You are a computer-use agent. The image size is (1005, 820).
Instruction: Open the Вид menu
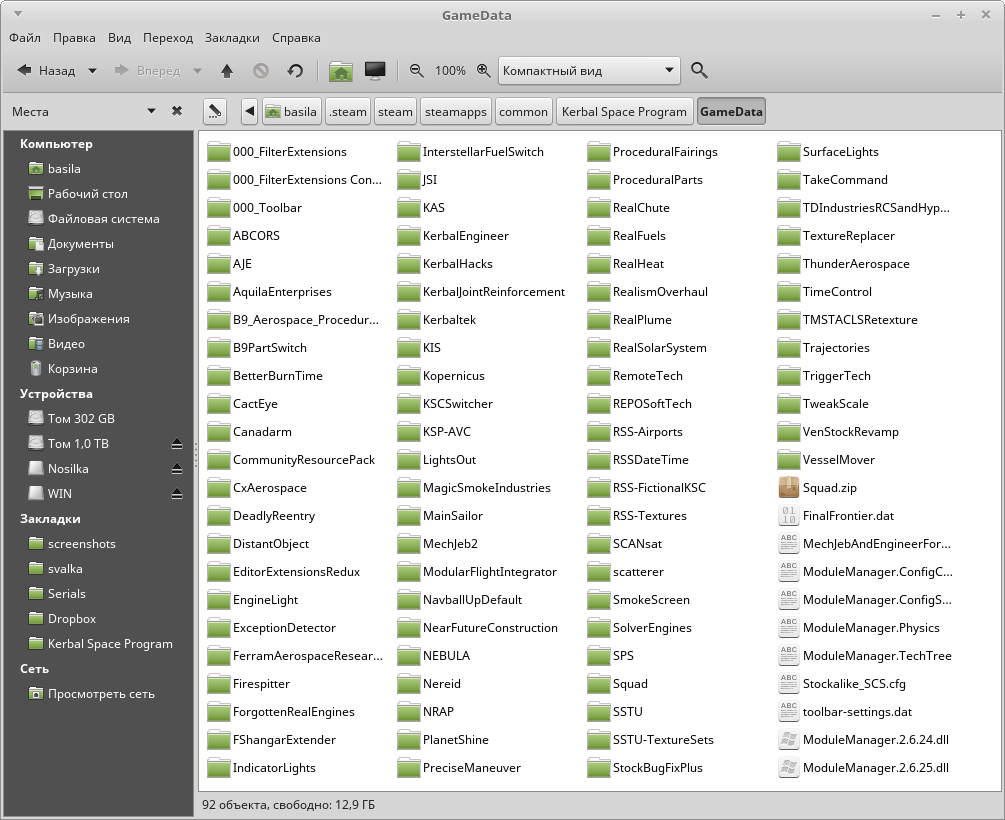click(119, 38)
